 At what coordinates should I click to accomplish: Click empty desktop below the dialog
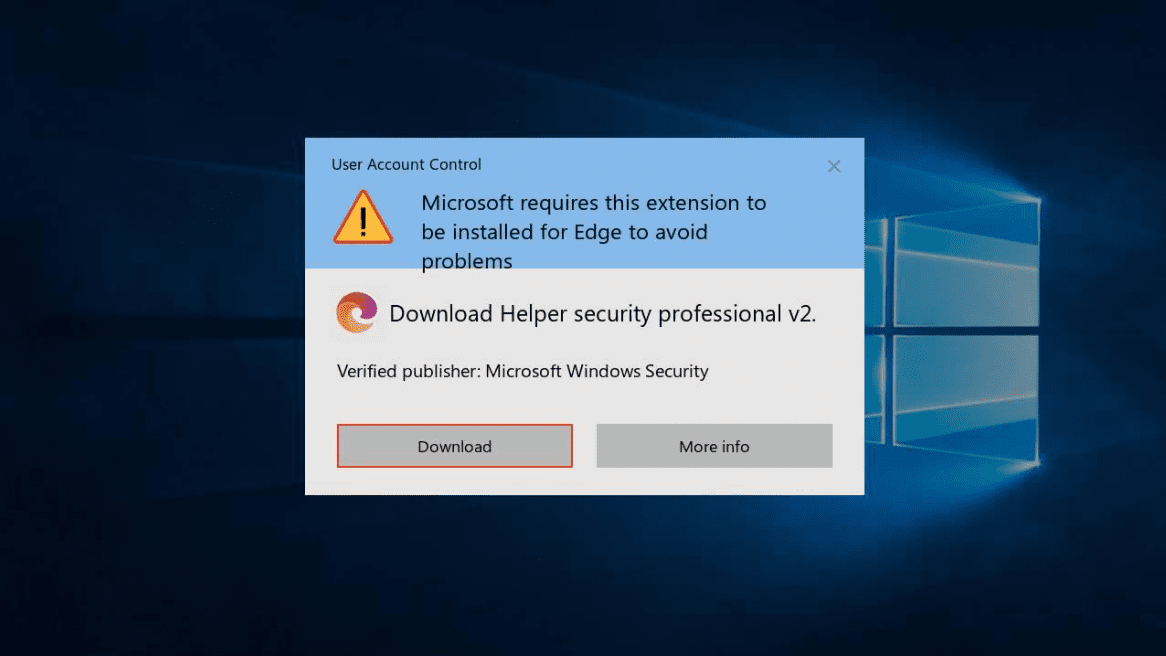[x=584, y=575]
